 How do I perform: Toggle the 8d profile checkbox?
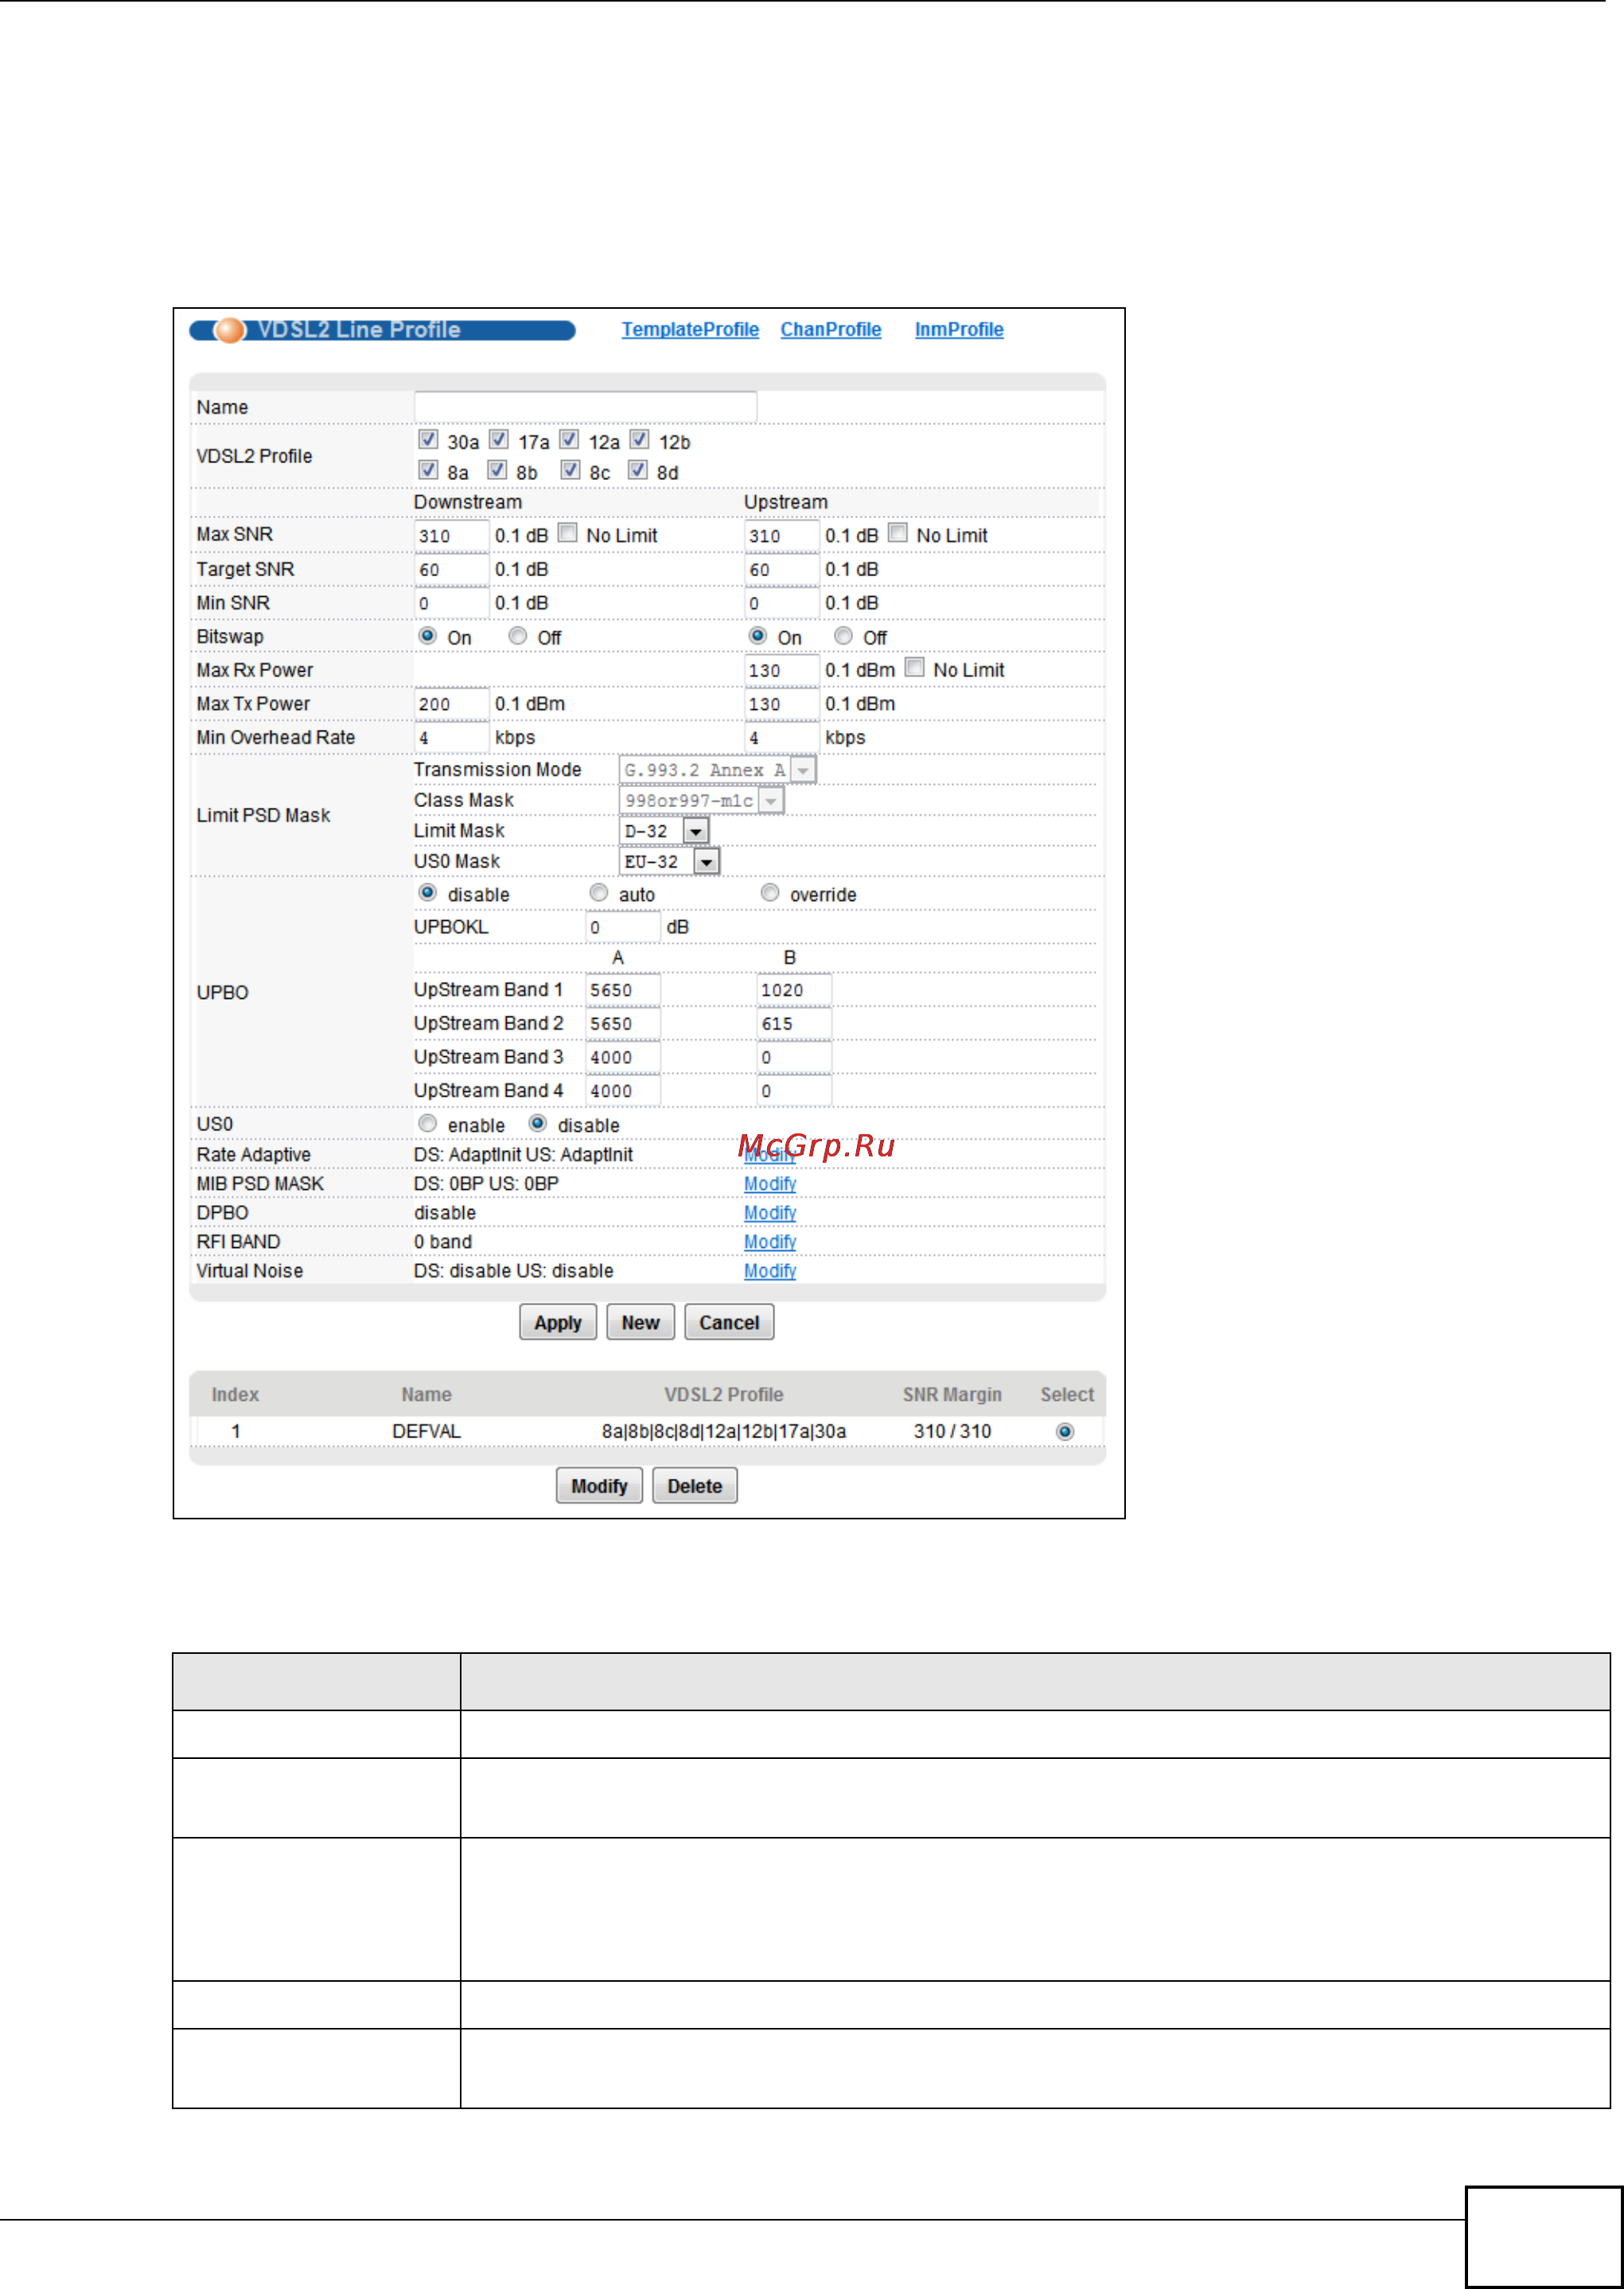tap(637, 470)
